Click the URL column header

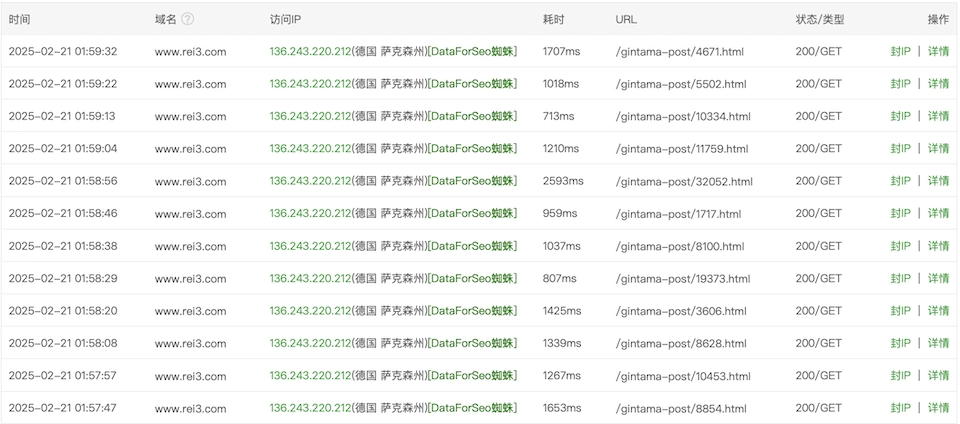(626, 19)
